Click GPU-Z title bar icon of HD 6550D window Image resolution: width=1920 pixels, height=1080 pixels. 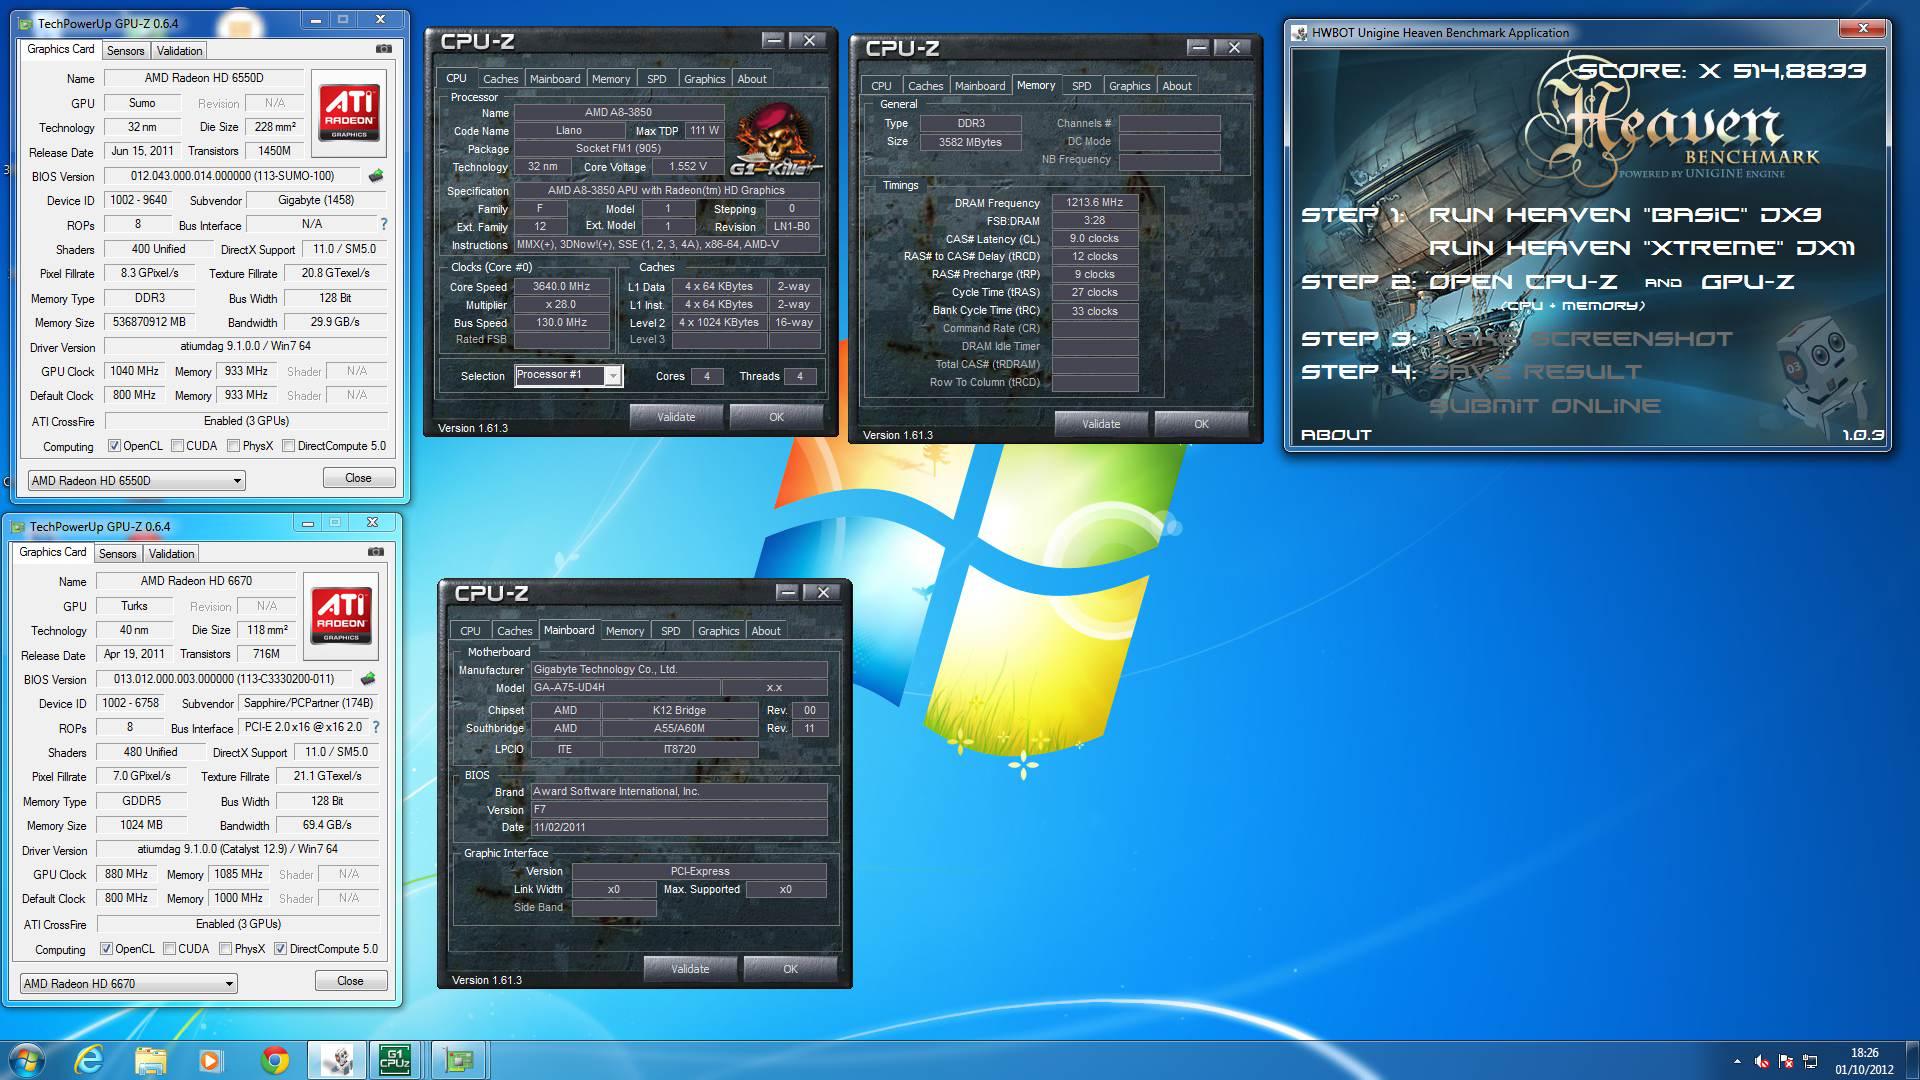pos(25,22)
